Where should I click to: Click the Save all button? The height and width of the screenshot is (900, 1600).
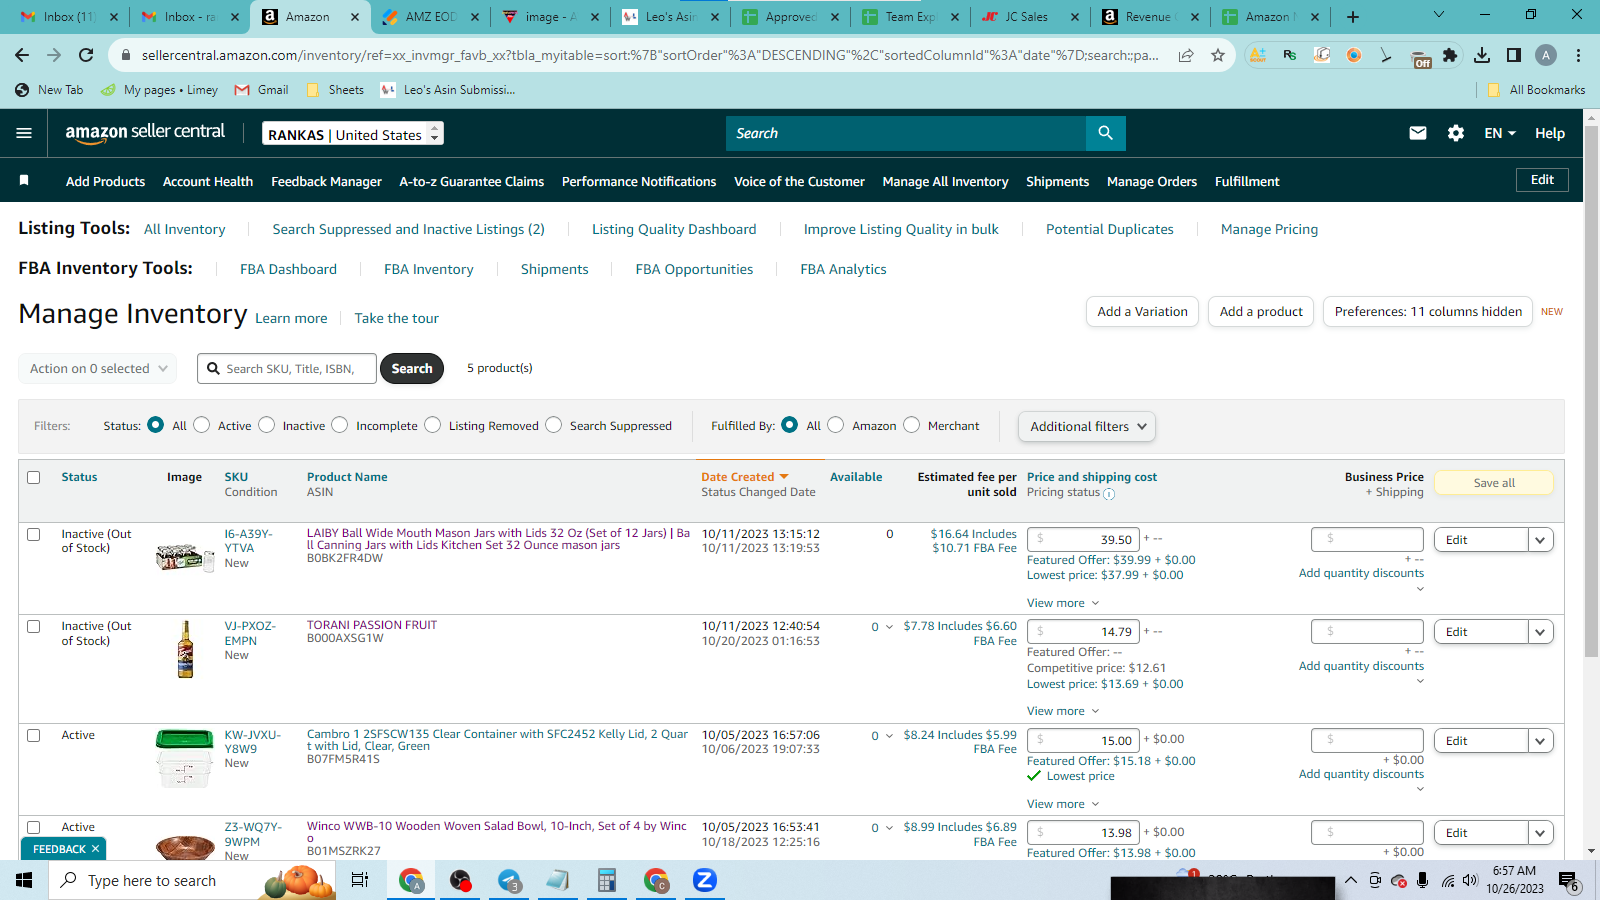coord(1494,483)
